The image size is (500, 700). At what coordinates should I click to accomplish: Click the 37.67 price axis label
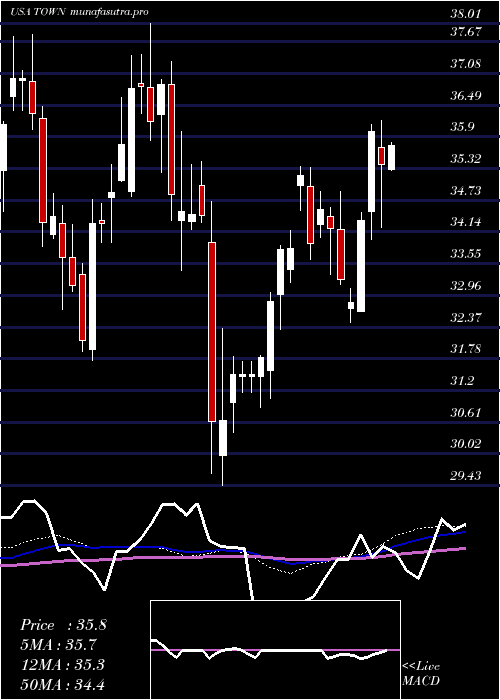pos(466,32)
